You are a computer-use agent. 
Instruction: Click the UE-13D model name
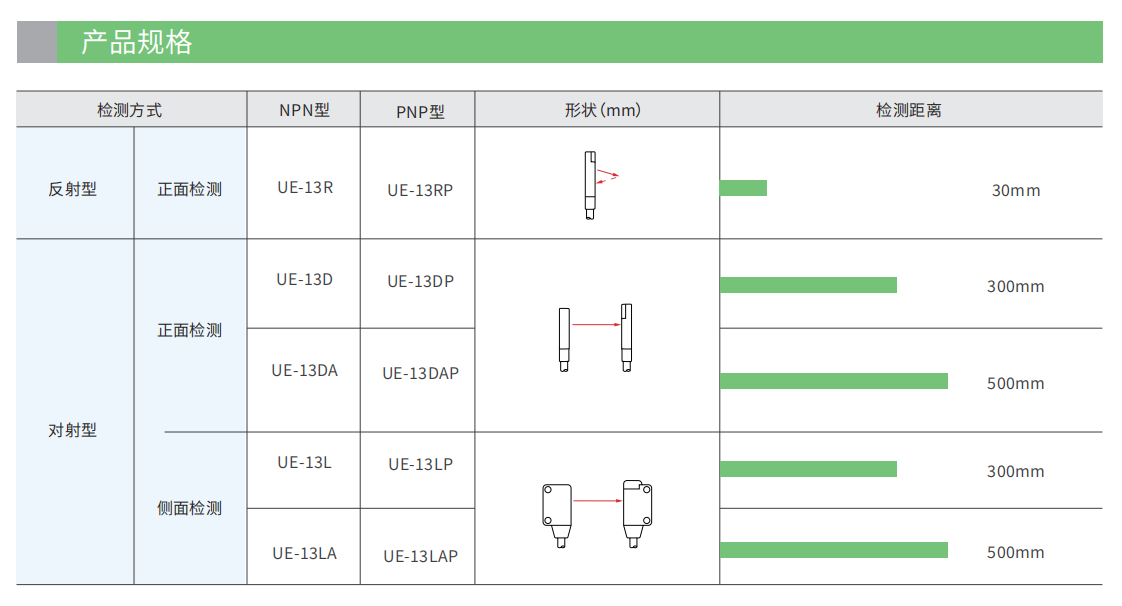coord(305,280)
